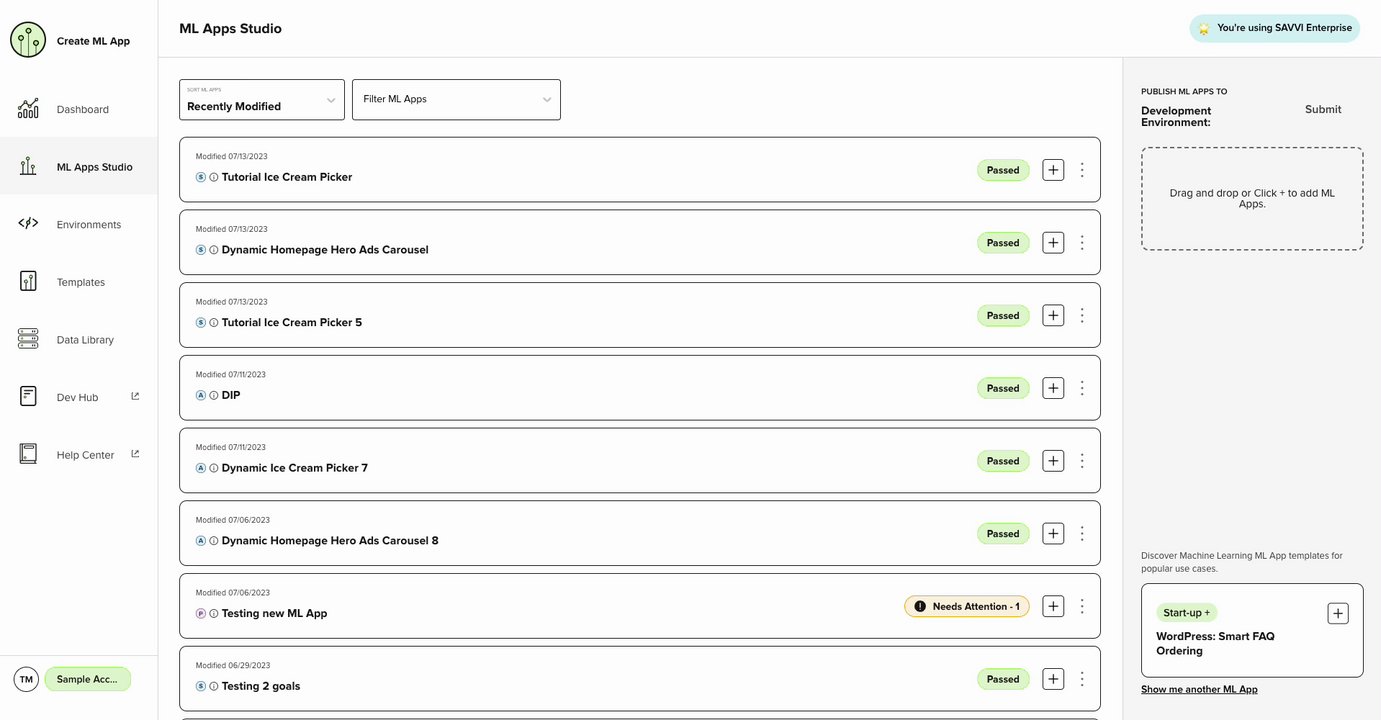Open Templates from the sidebar
1381x720 pixels.
pyautogui.click(x=80, y=282)
